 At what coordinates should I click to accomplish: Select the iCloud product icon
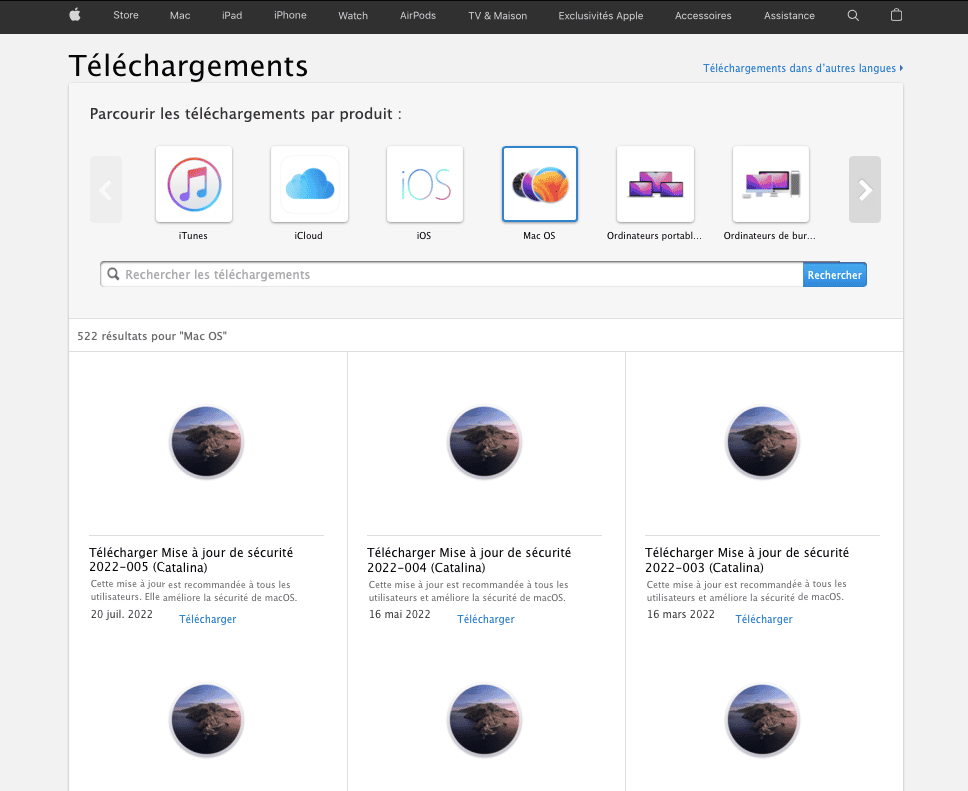[309, 184]
